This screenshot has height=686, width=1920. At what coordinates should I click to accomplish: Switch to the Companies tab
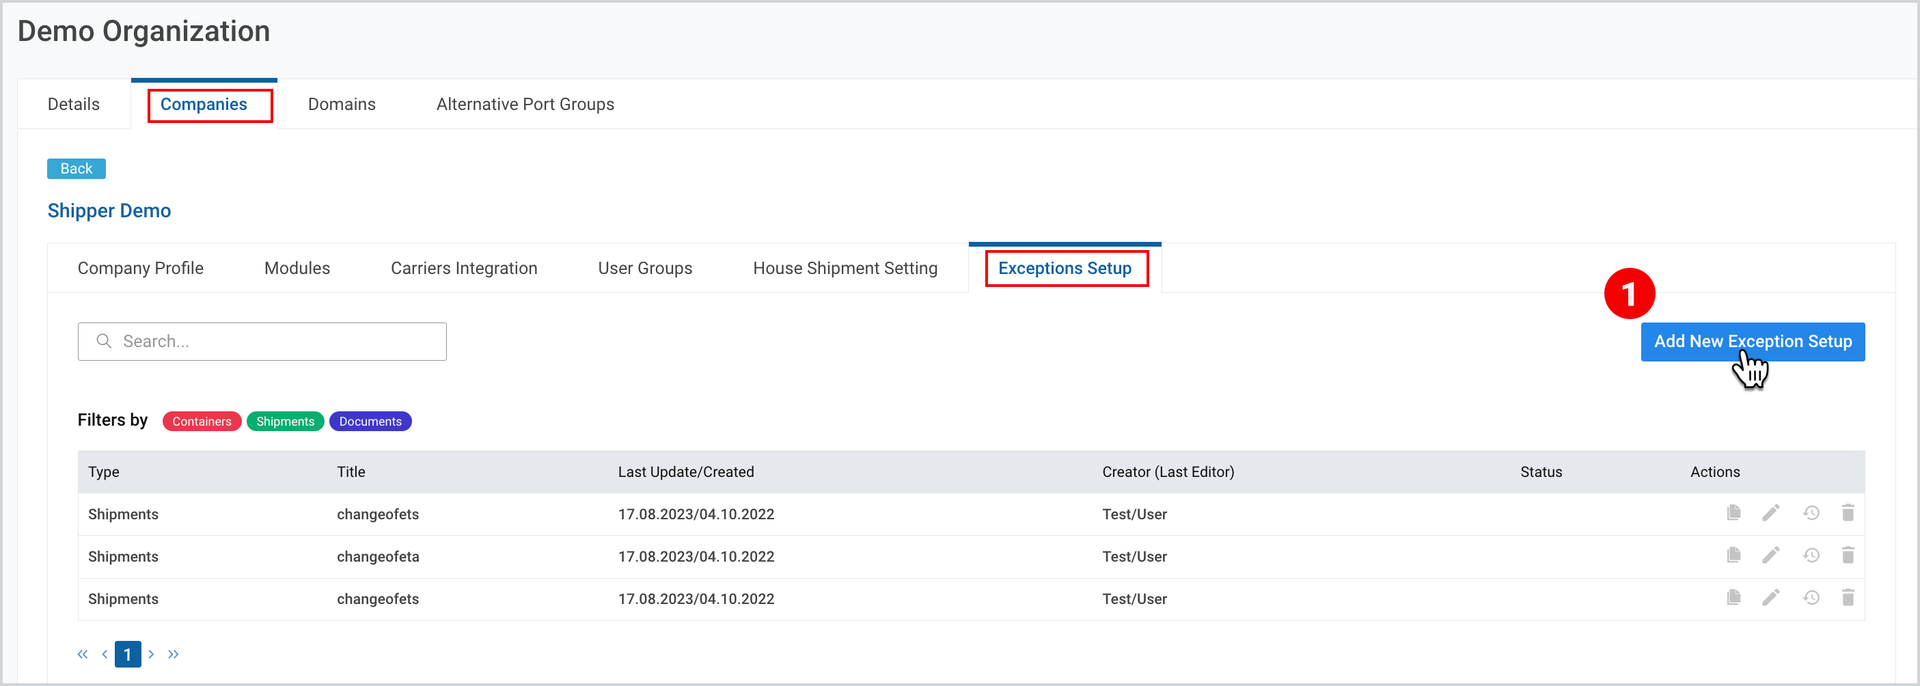[x=204, y=104]
